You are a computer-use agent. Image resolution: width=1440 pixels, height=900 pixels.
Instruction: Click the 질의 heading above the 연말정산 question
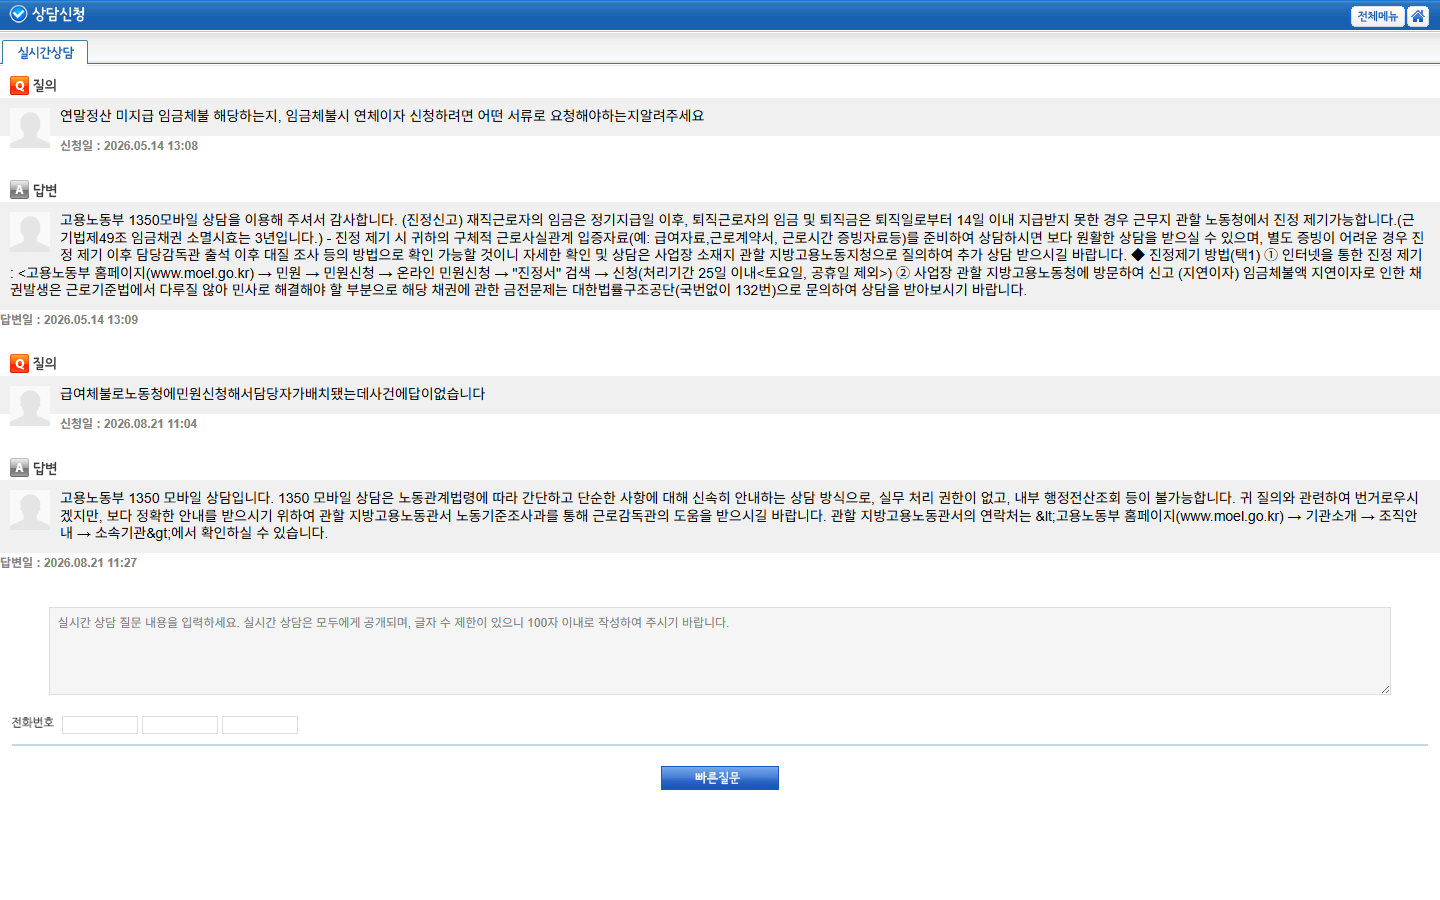(45, 86)
